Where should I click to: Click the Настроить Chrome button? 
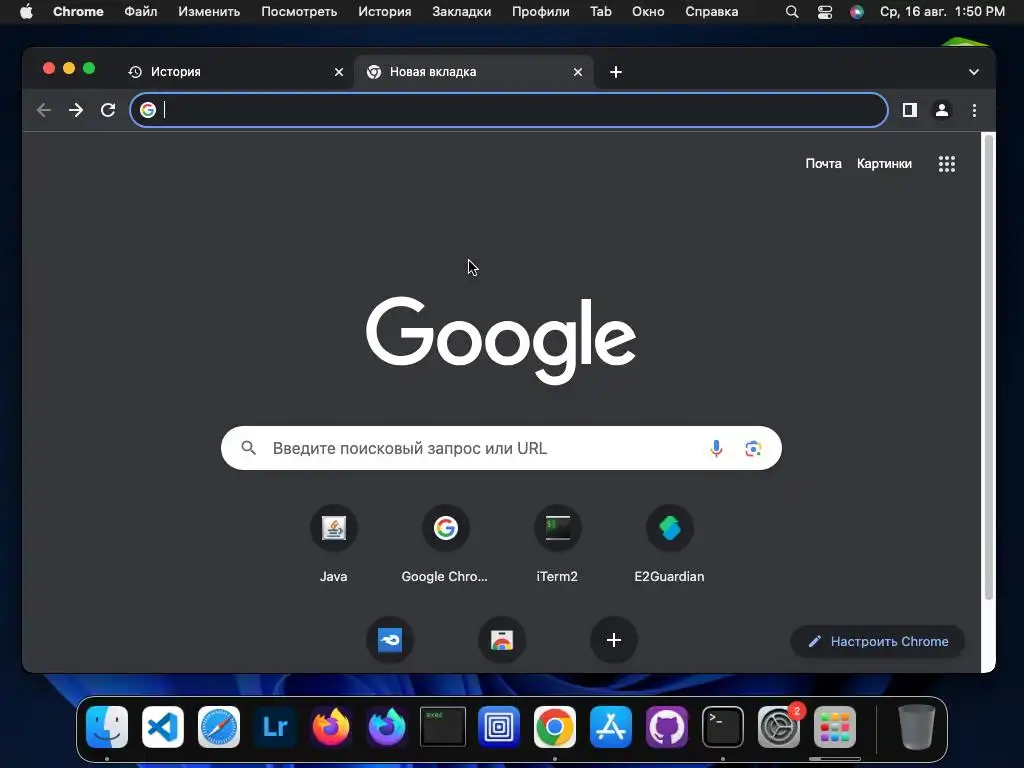878,641
